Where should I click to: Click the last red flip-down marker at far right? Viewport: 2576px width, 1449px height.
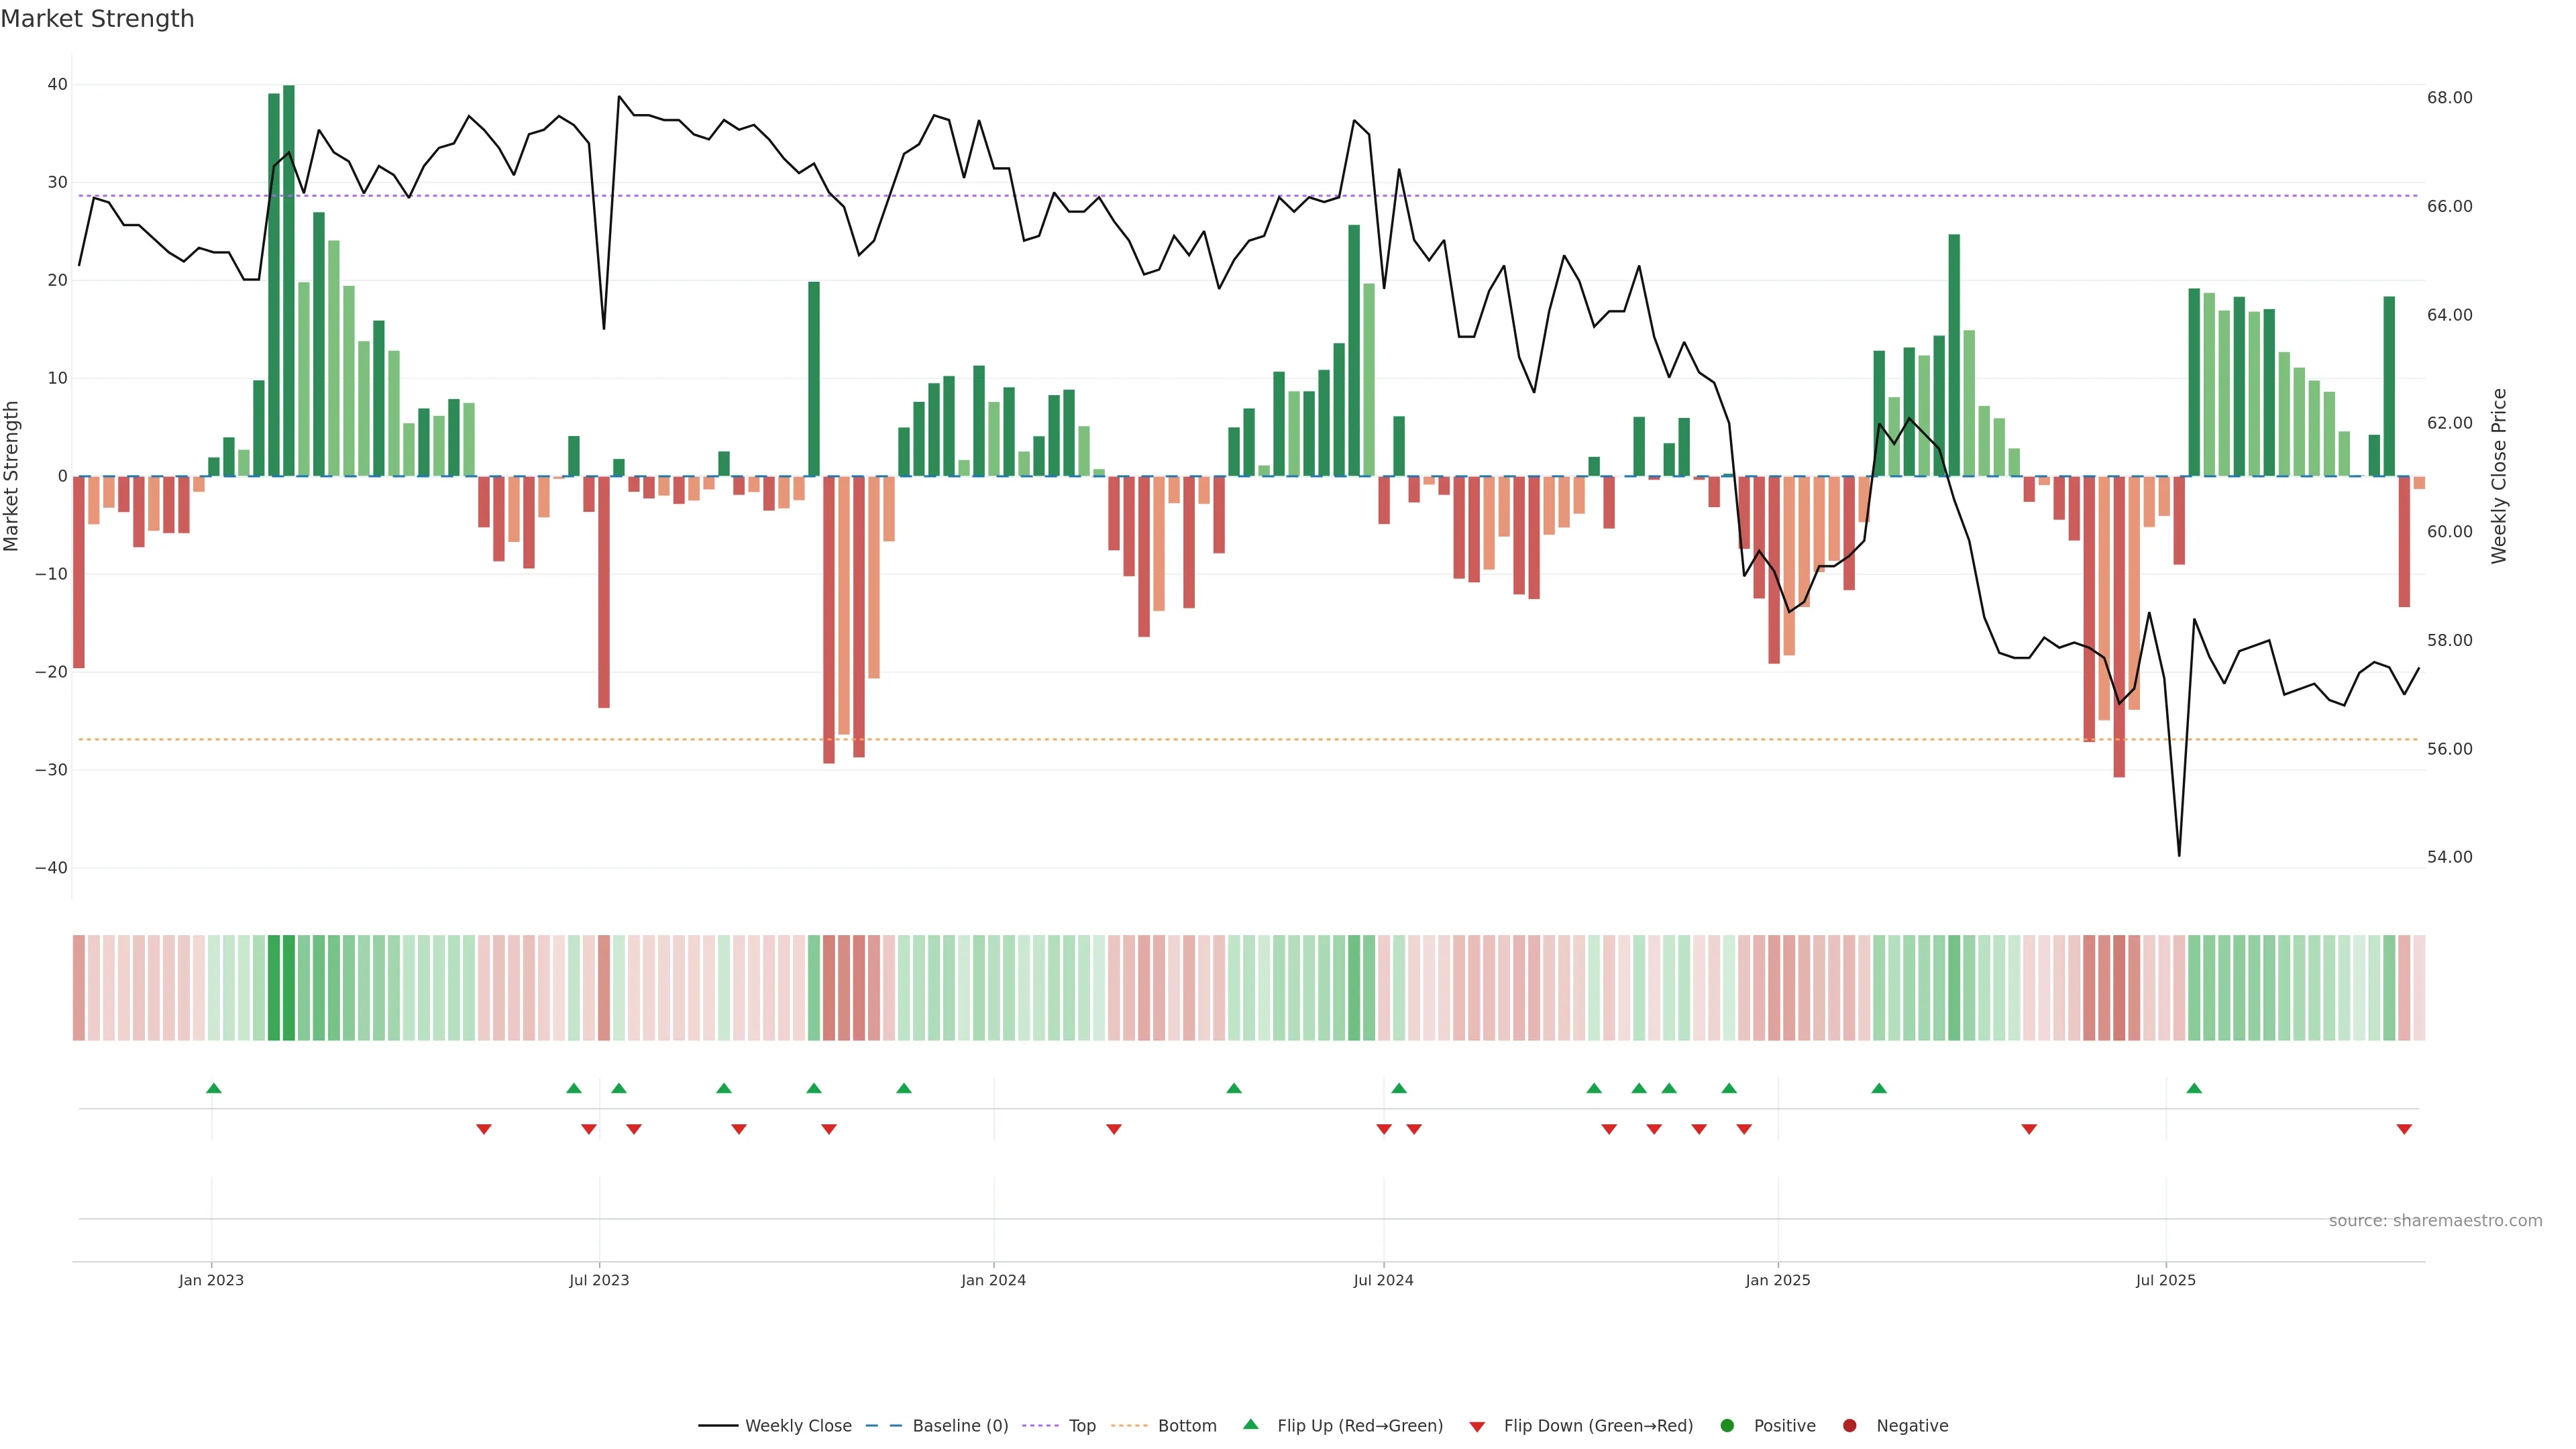[x=2404, y=1129]
